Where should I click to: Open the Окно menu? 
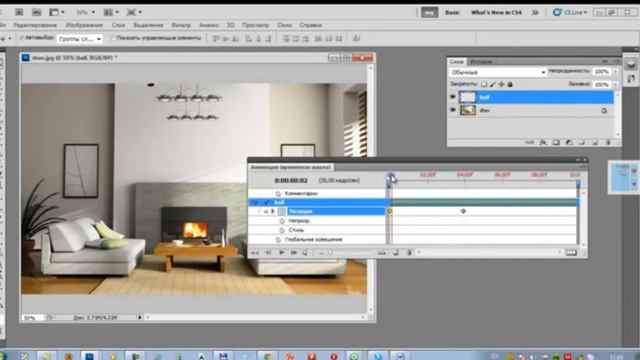[284, 25]
